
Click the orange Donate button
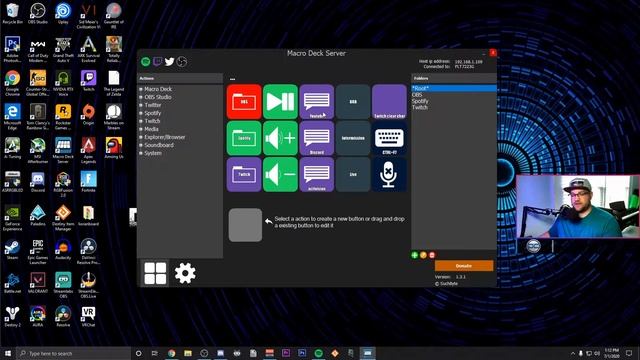(x=464, y=266)
